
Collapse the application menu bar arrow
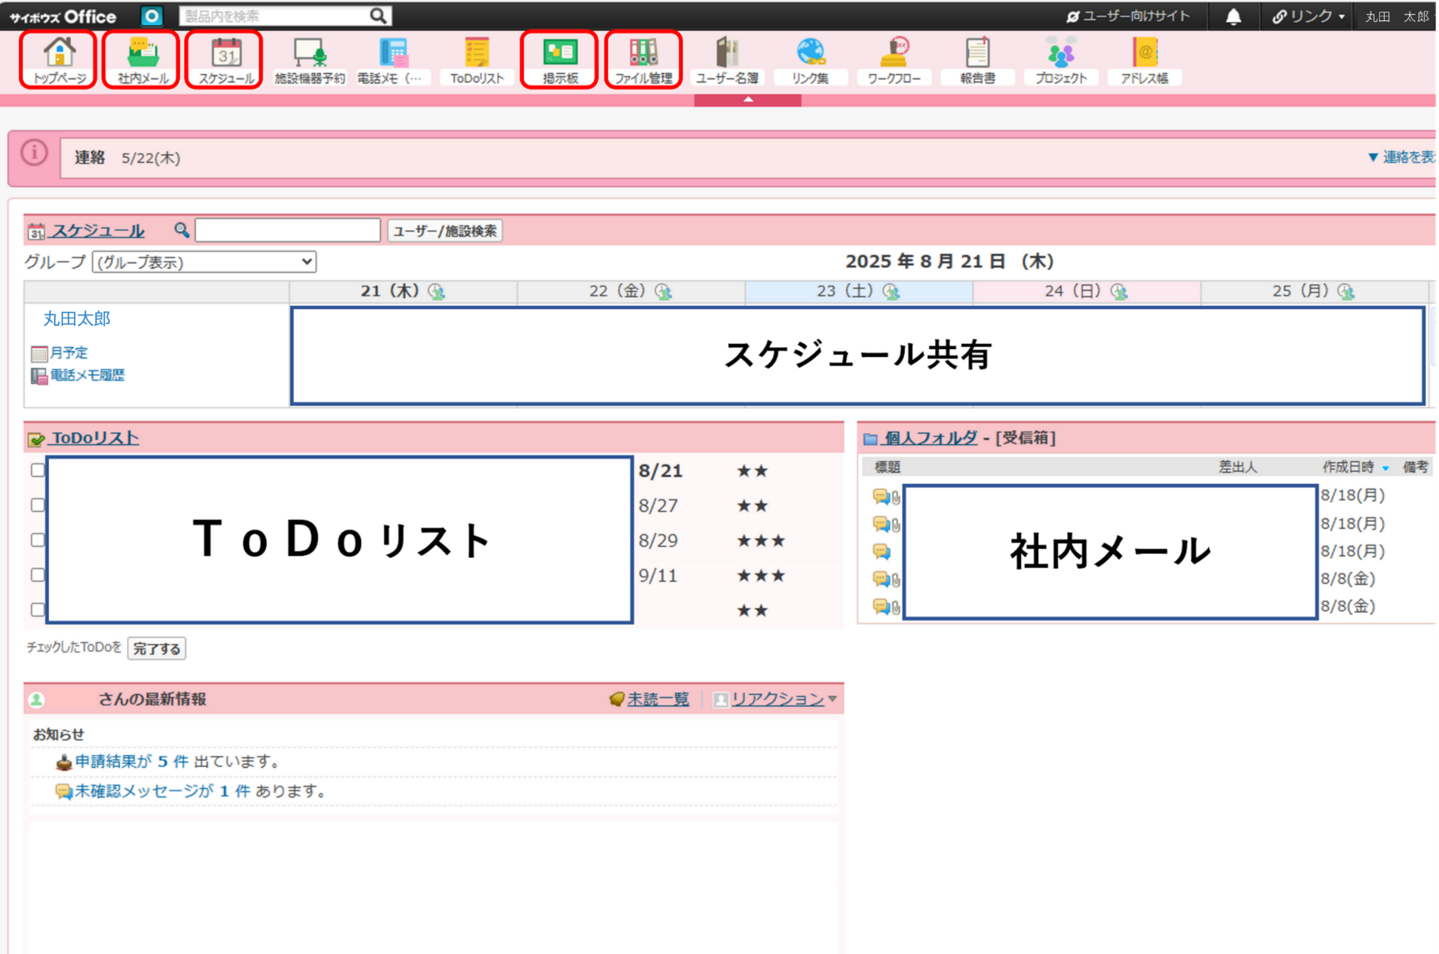click(747, 100)
